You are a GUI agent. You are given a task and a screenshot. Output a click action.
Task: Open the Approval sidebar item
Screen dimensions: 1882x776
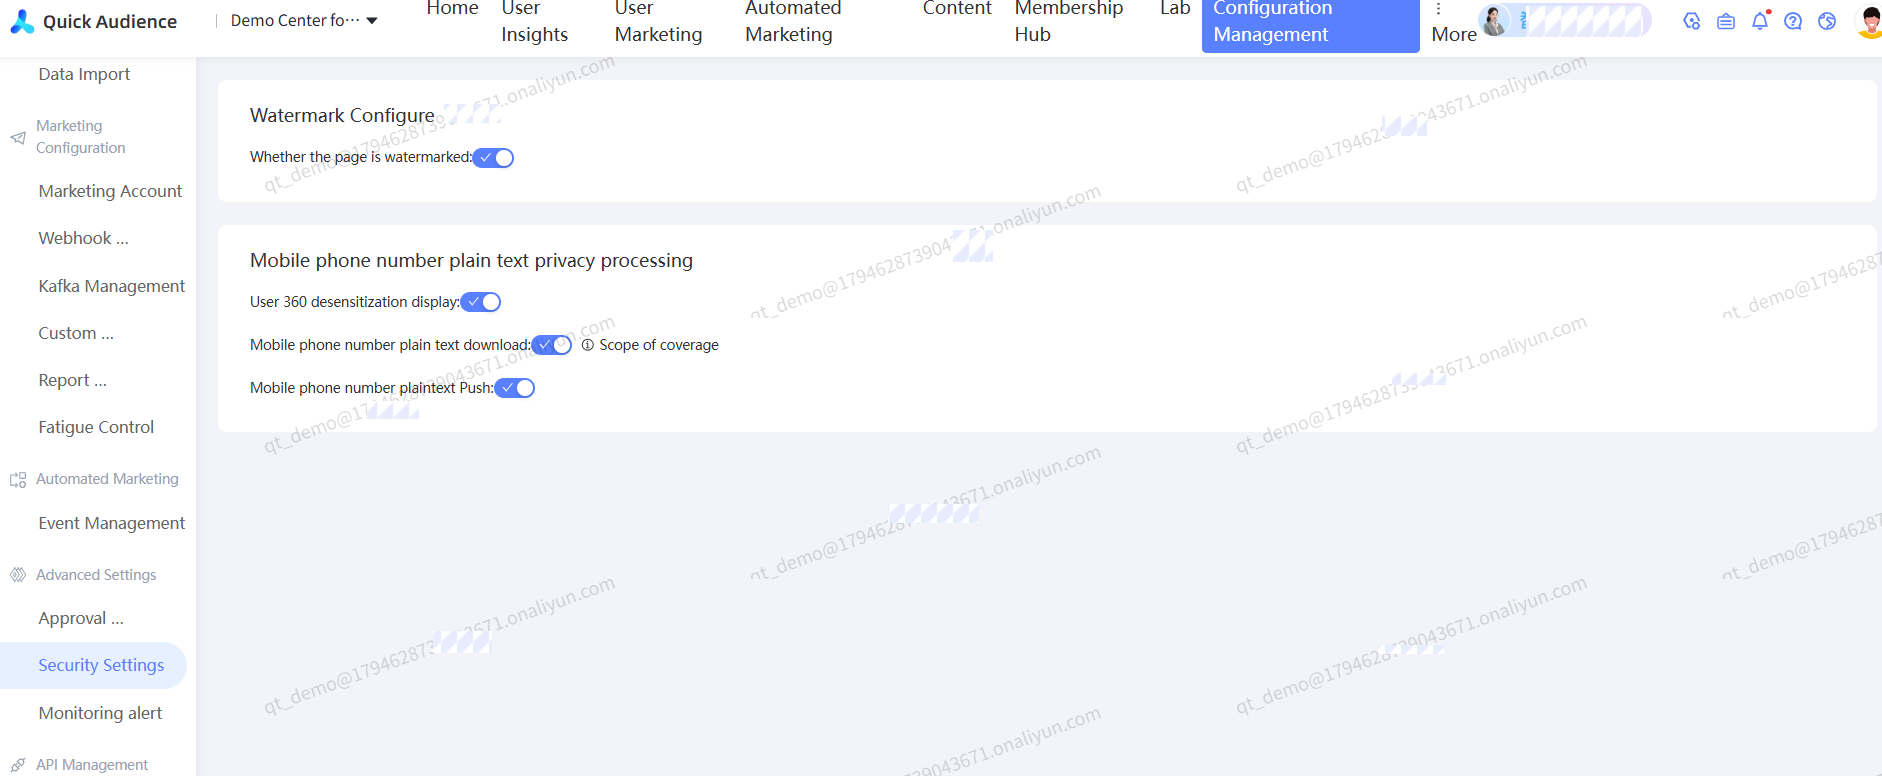(81, 618)
